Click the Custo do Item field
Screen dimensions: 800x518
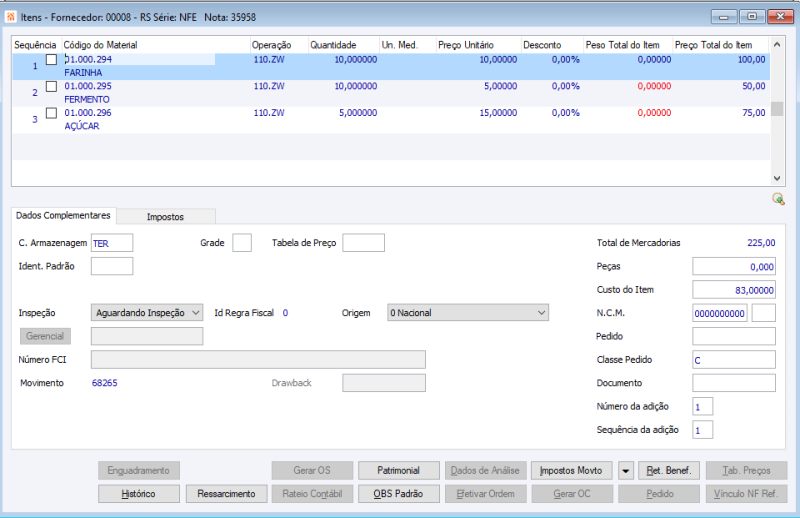coord(733,289)
